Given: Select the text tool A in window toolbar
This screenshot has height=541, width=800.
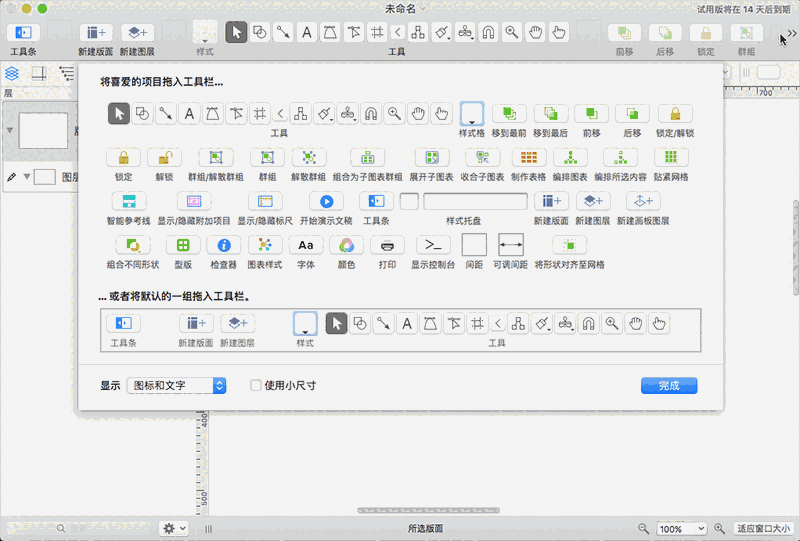Looking at the screenshot, I should [x=307, y=33].
